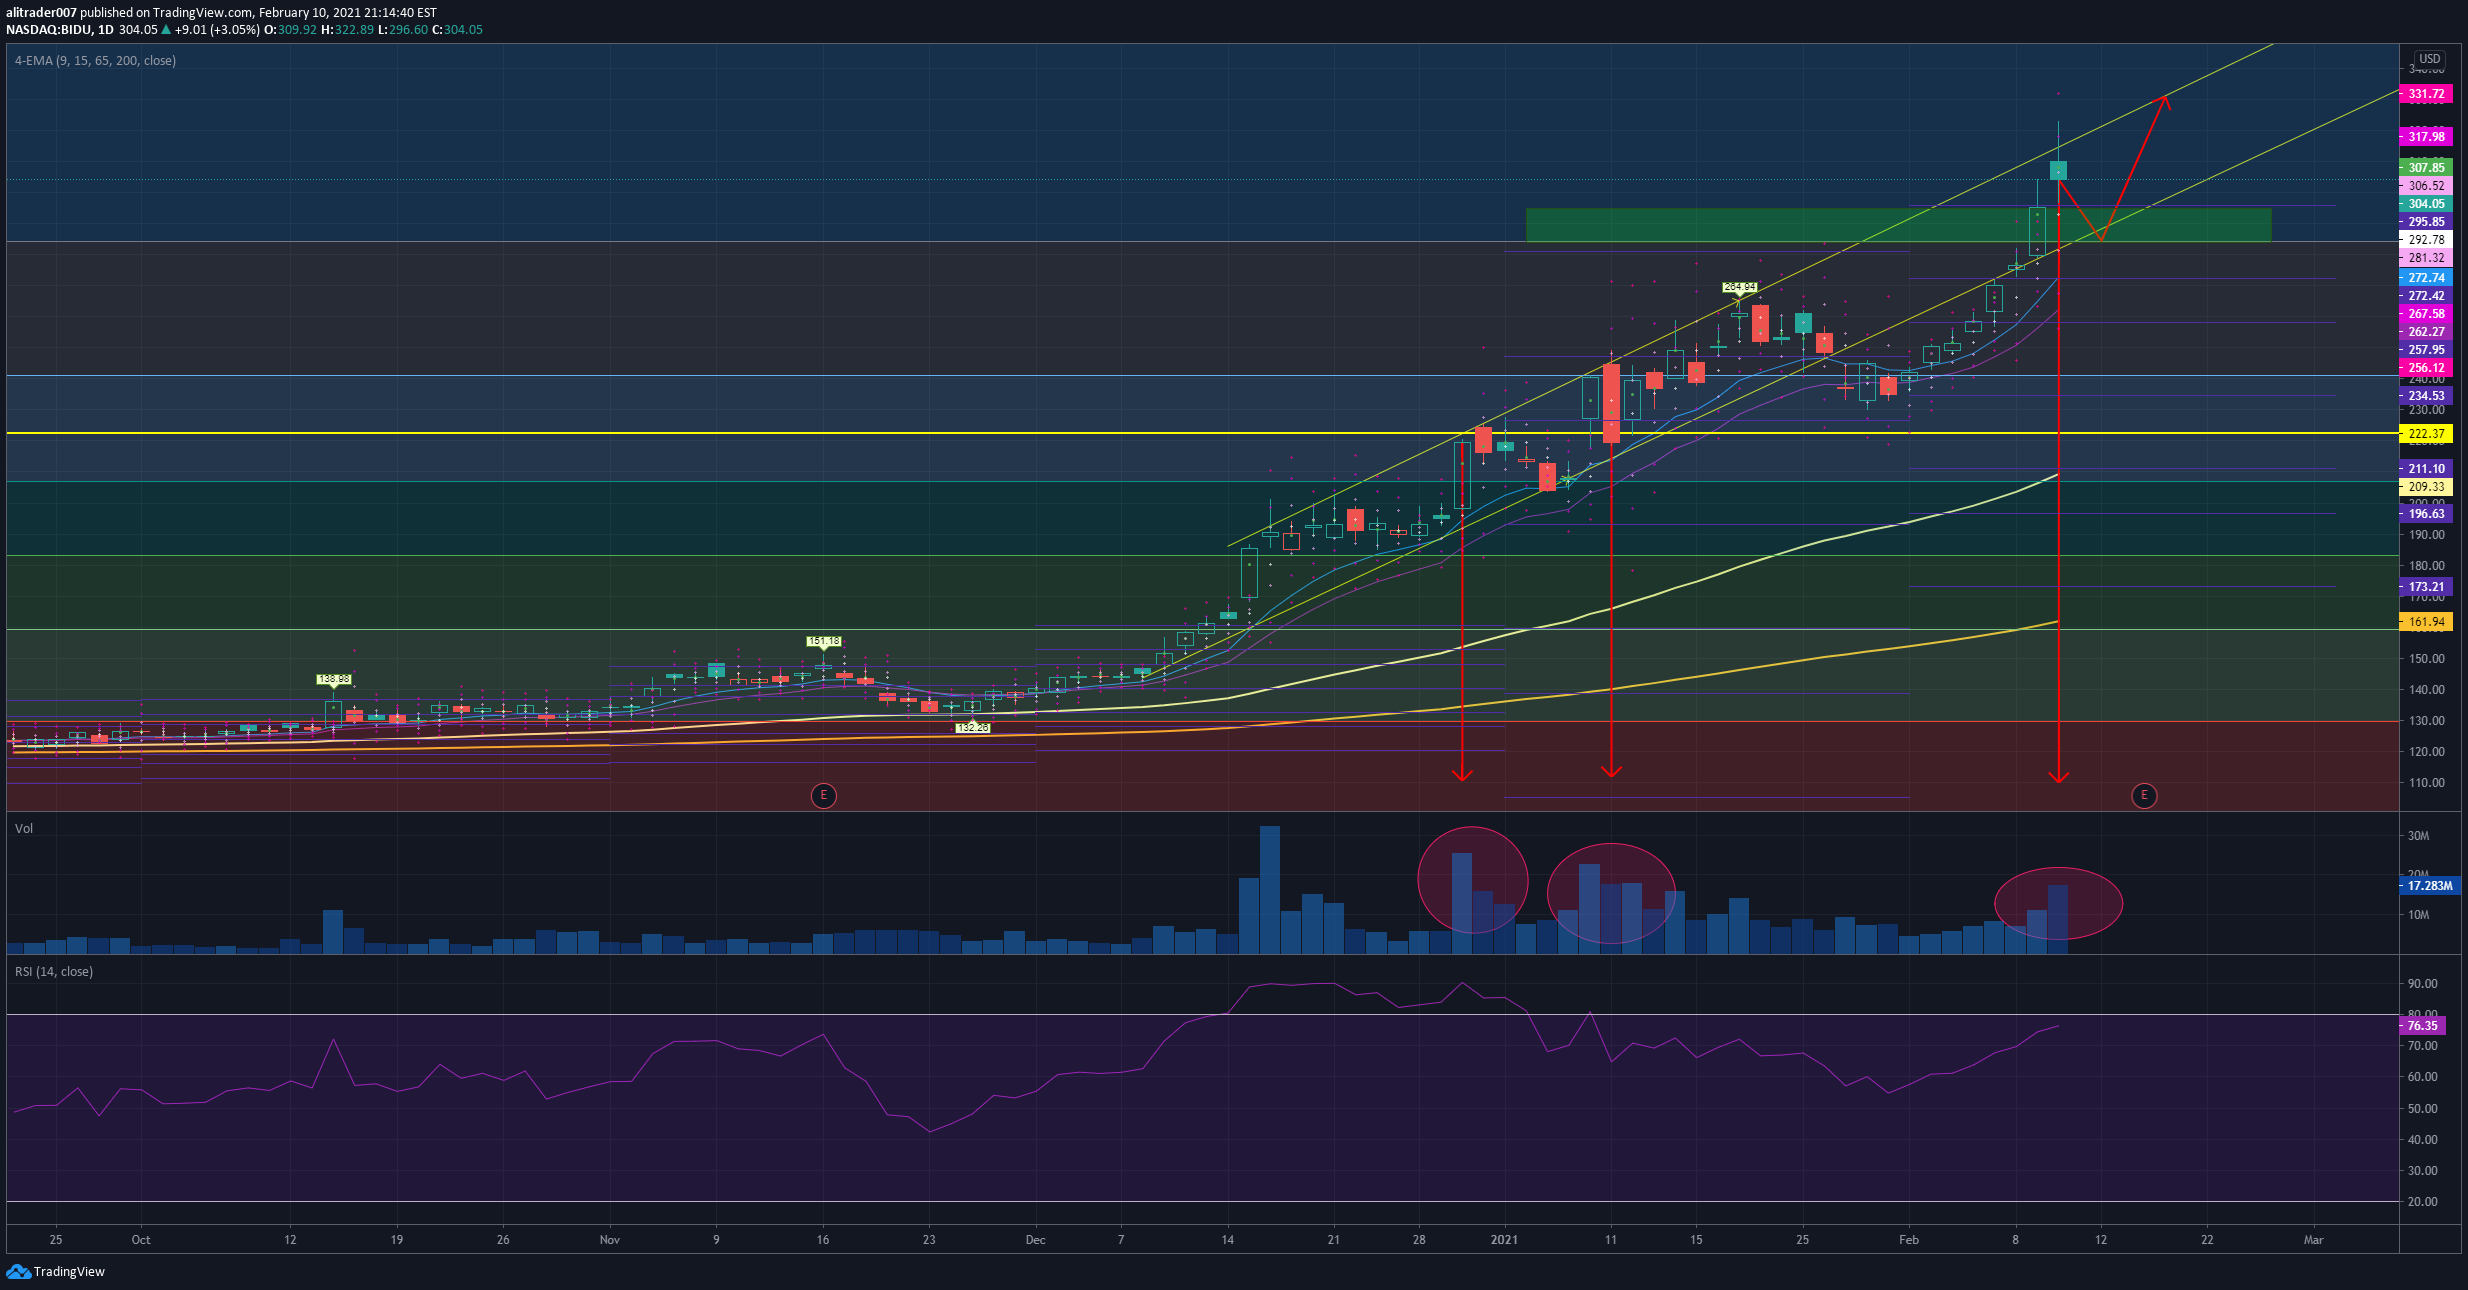The width and height of the screenshot is (2468, 1290).
Task: Open the earnings marker near Feb 16
Action: [2144, 796]
